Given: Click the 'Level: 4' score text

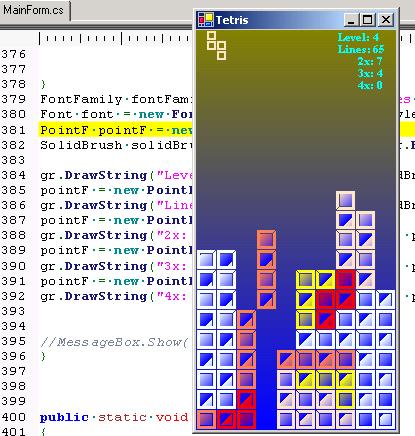Looking at the screenshot, I should pos(358,38).
